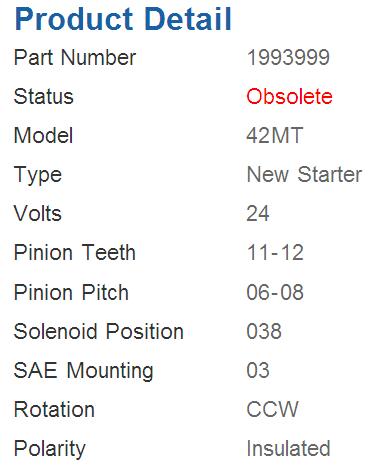Click the Solenoid Position label
This screenshot has height=470, width=376.
click(99, 331)
